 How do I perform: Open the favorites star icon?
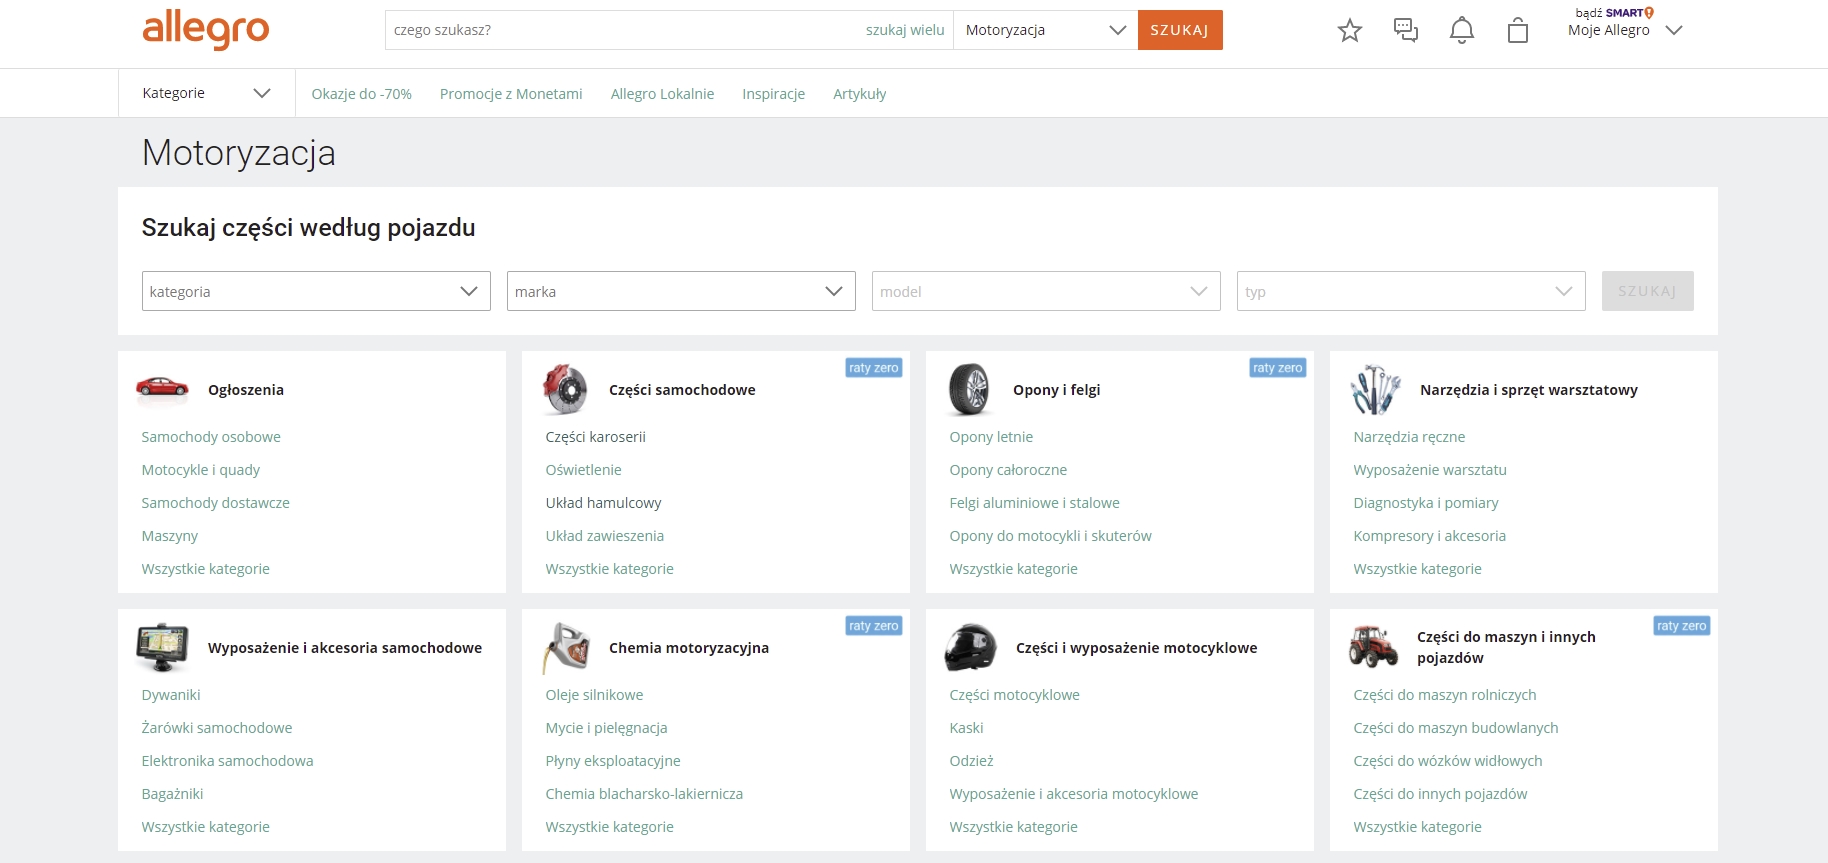coord(1350,31)
